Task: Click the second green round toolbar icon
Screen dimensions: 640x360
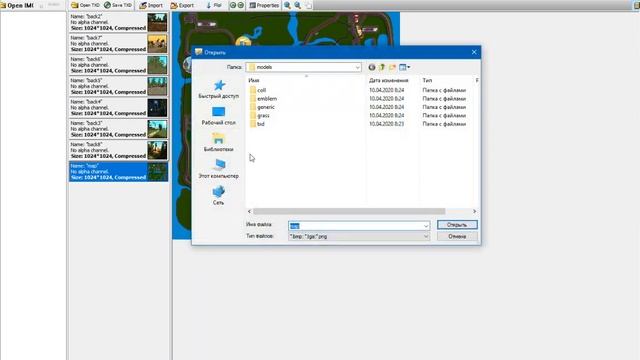Action: click(241, 5)
